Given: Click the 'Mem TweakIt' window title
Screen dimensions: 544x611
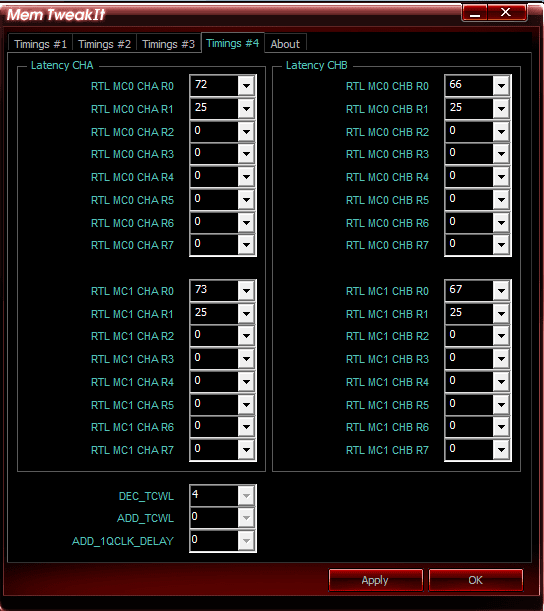Looking at the screenshot, I should (x=56, y=14).
